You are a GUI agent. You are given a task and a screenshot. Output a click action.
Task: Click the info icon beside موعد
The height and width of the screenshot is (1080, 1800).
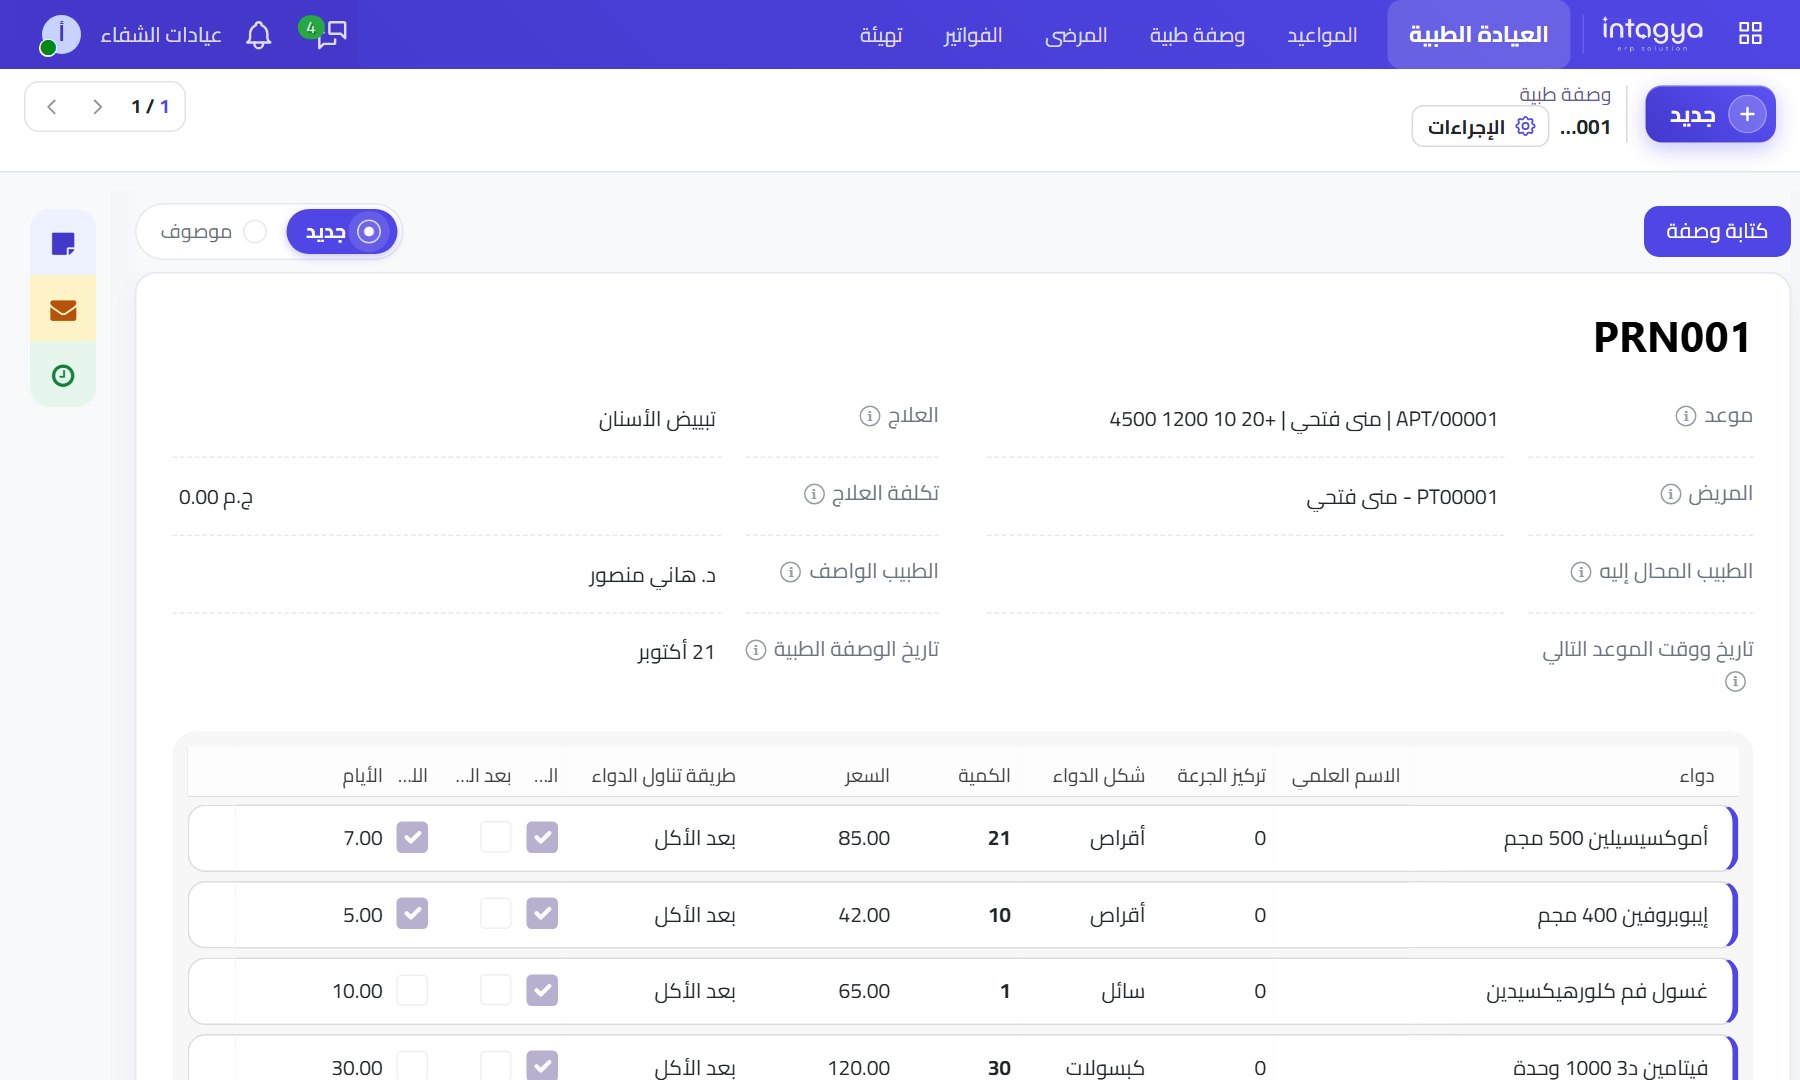point(1686,416)
